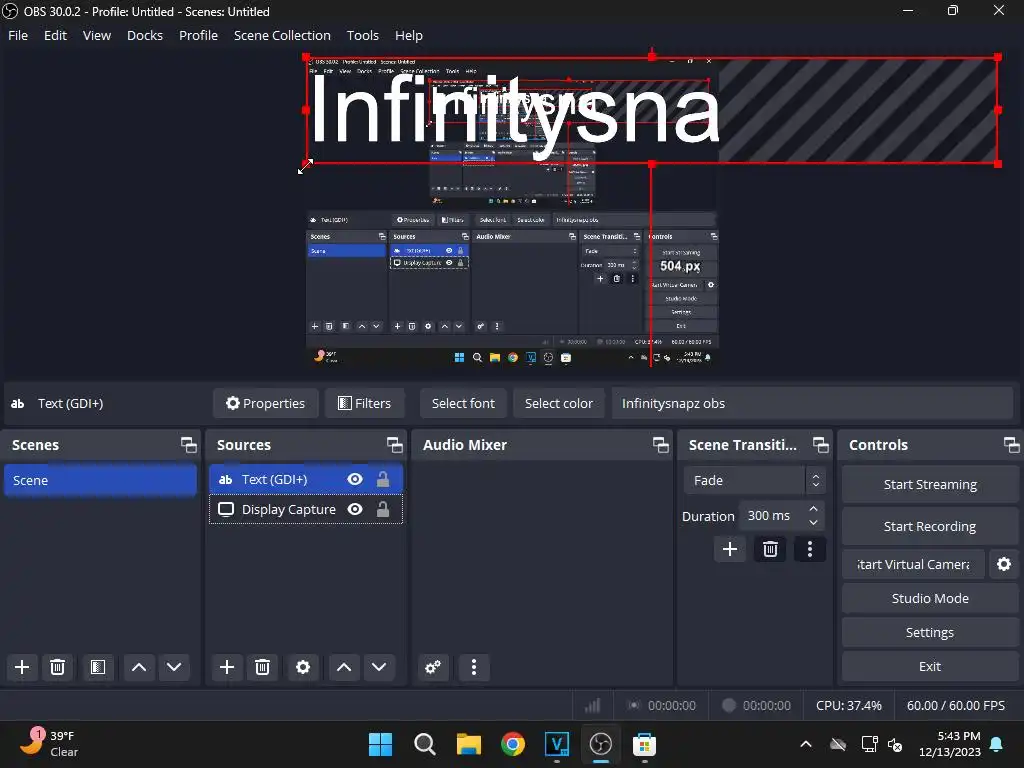Undock the Scenes panel

point(189,445)
